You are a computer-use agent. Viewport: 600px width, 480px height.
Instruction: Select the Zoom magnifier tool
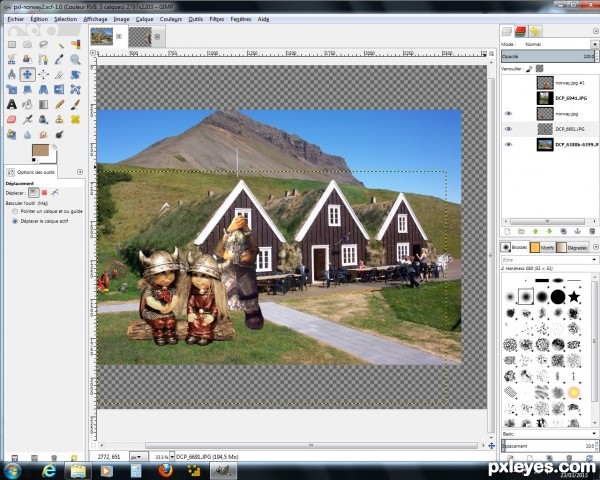click(x=75, y=59)
